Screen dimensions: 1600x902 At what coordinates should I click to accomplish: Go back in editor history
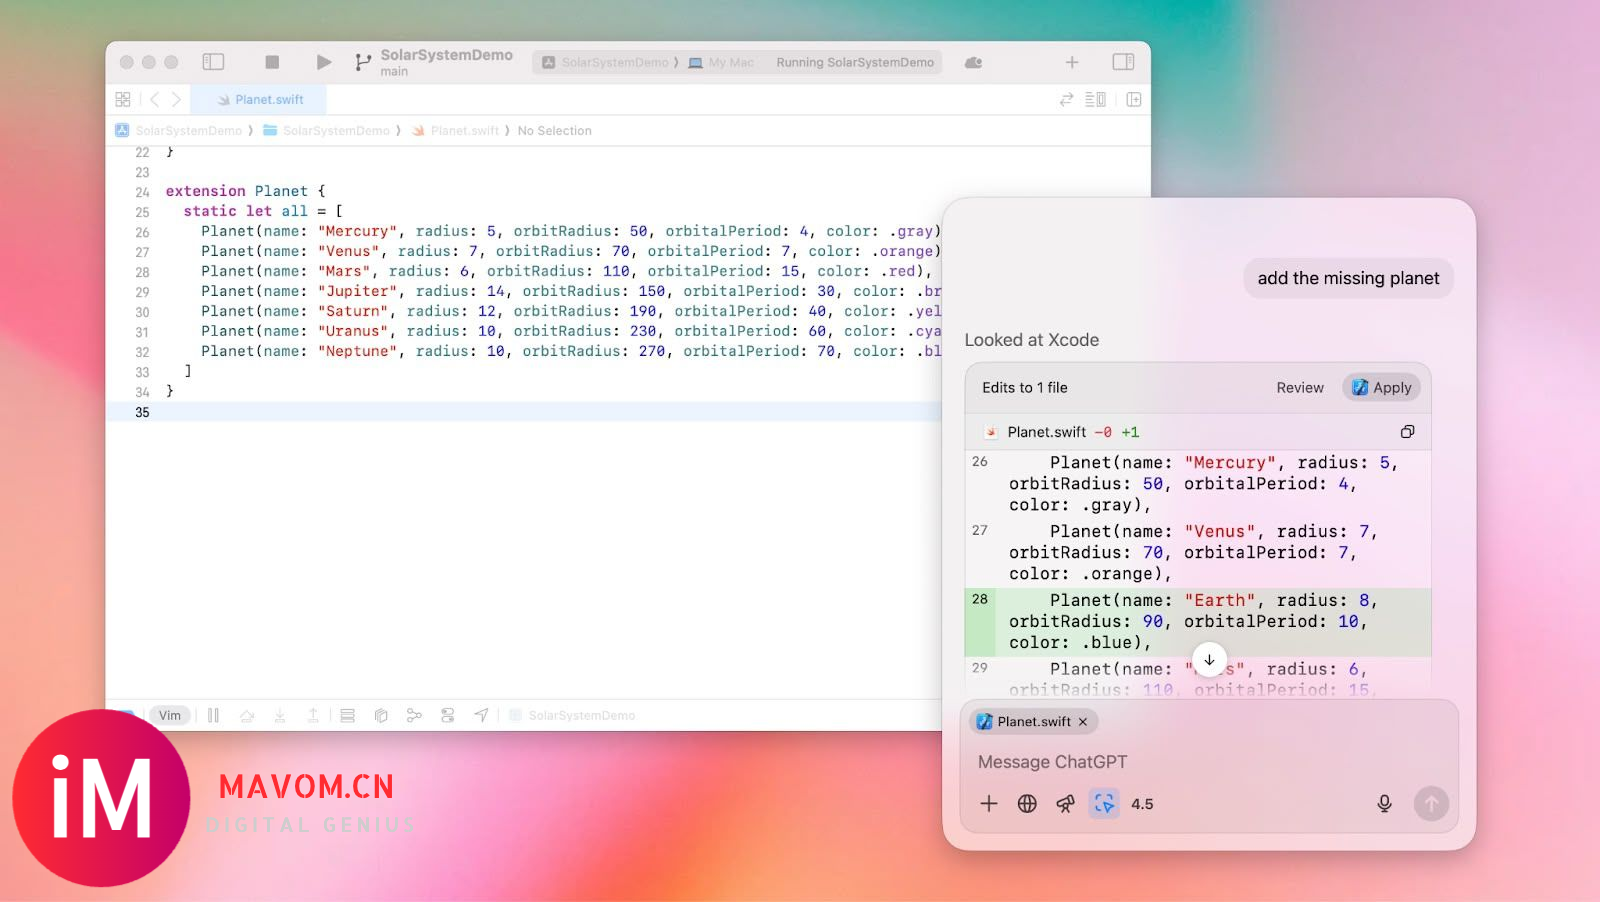[154, 99]
